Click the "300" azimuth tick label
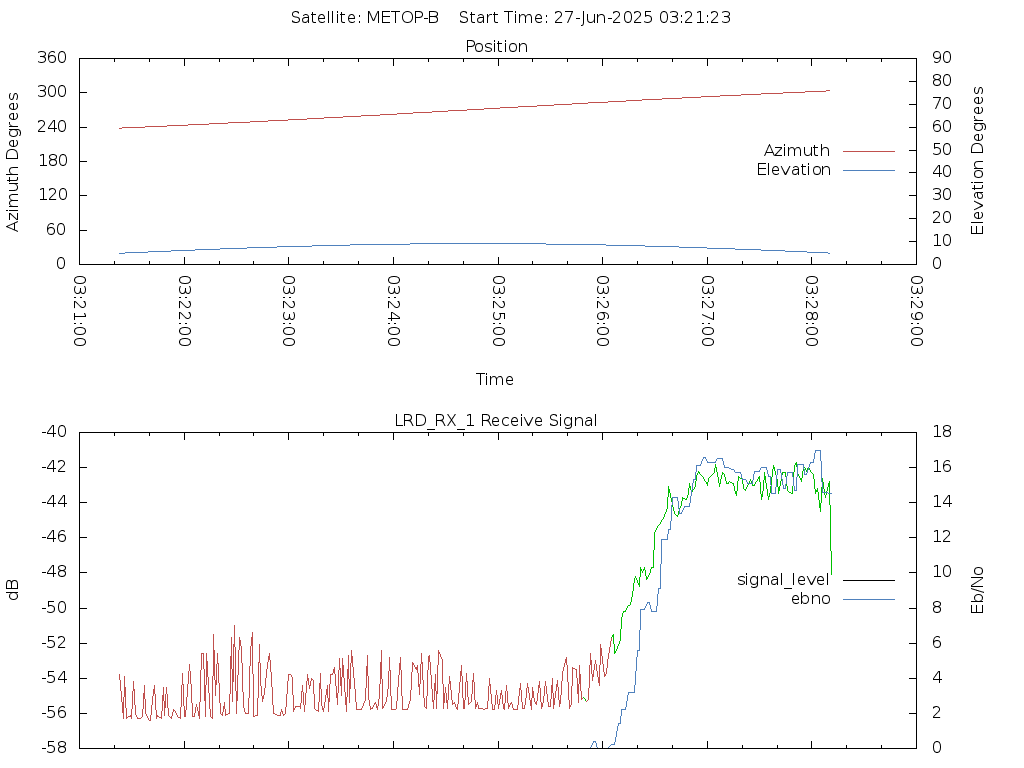 (52, 92)
